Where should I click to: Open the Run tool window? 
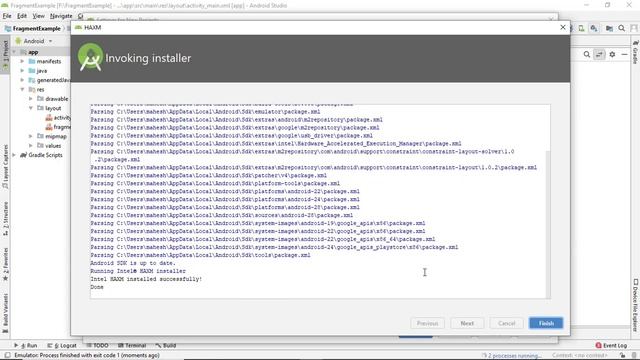point(26,345)
